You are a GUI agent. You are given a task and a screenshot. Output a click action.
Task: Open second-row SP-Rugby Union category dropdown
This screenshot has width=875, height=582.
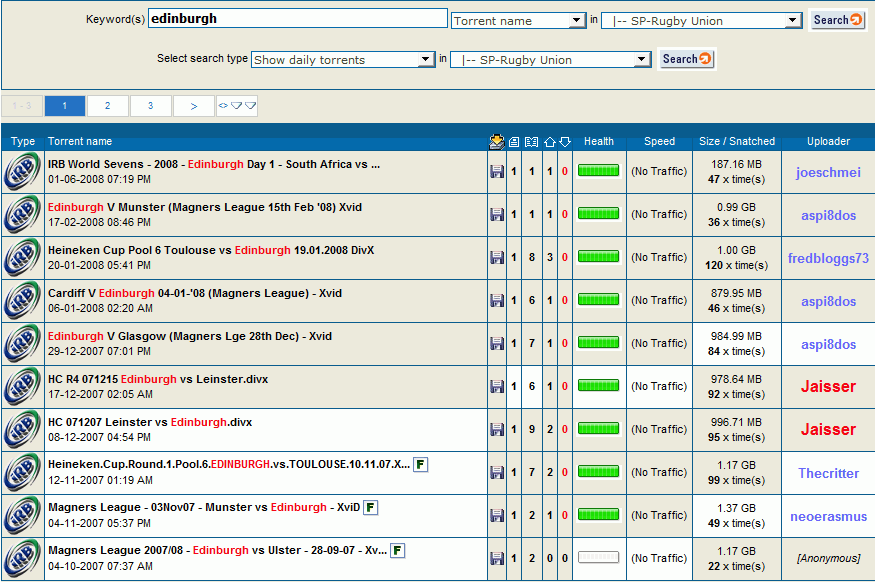click(x=550, y=60)
